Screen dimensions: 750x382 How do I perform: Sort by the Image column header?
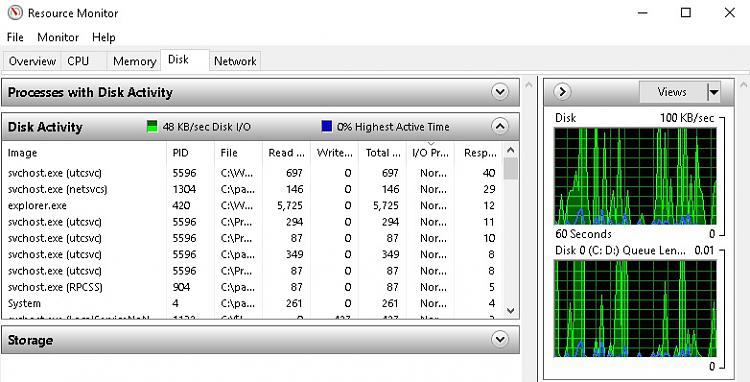click(84, 153)
